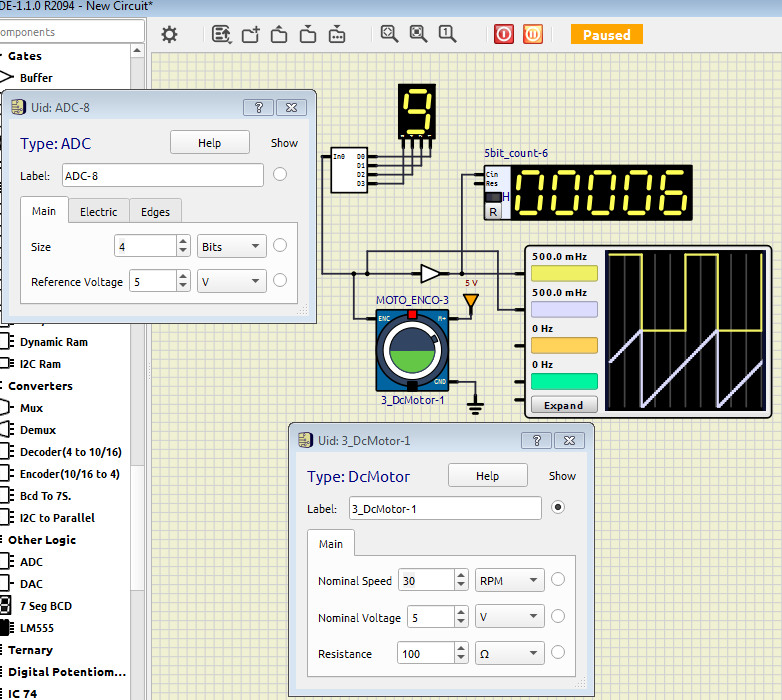Click the yellow channel color swatch
The image size is (782, 700).
(564, 273)
